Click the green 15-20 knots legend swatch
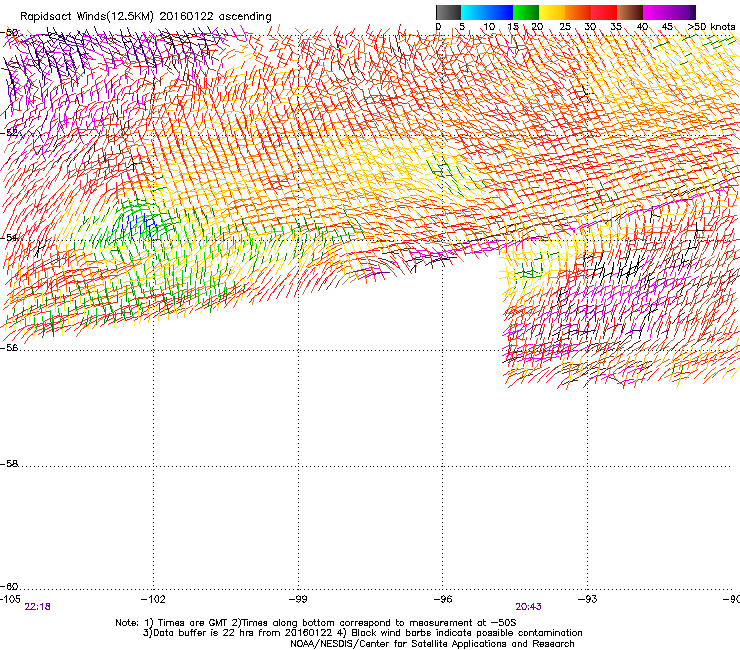Screen dimensions: 740x650 click(x=526, y=12)
